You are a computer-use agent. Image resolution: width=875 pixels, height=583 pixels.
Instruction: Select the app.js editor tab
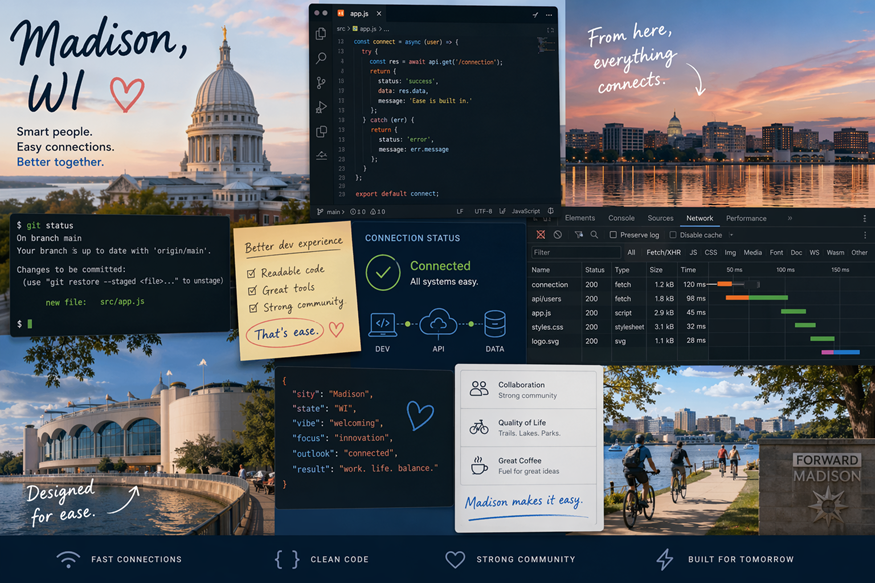359,13
